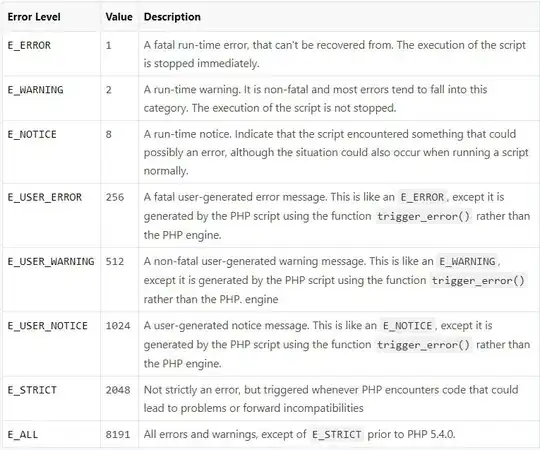Select the E_USER_WARNING constant cell
This screenshot has height=450, width=540.
coord(51,261)
